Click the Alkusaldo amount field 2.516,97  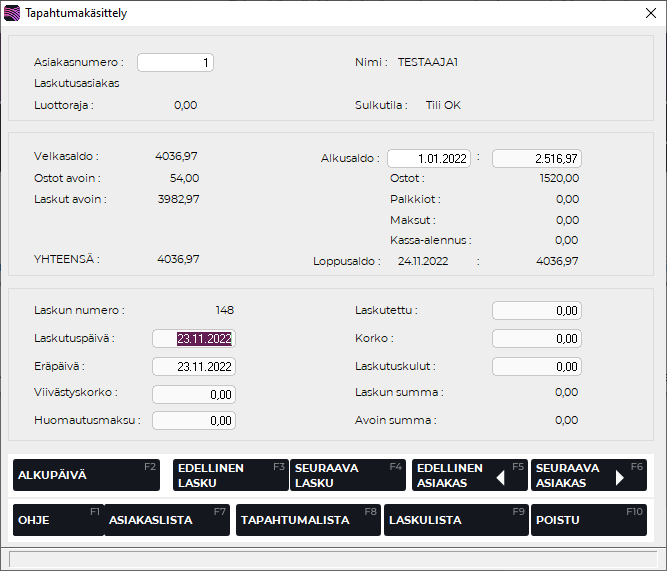point(537,158)
